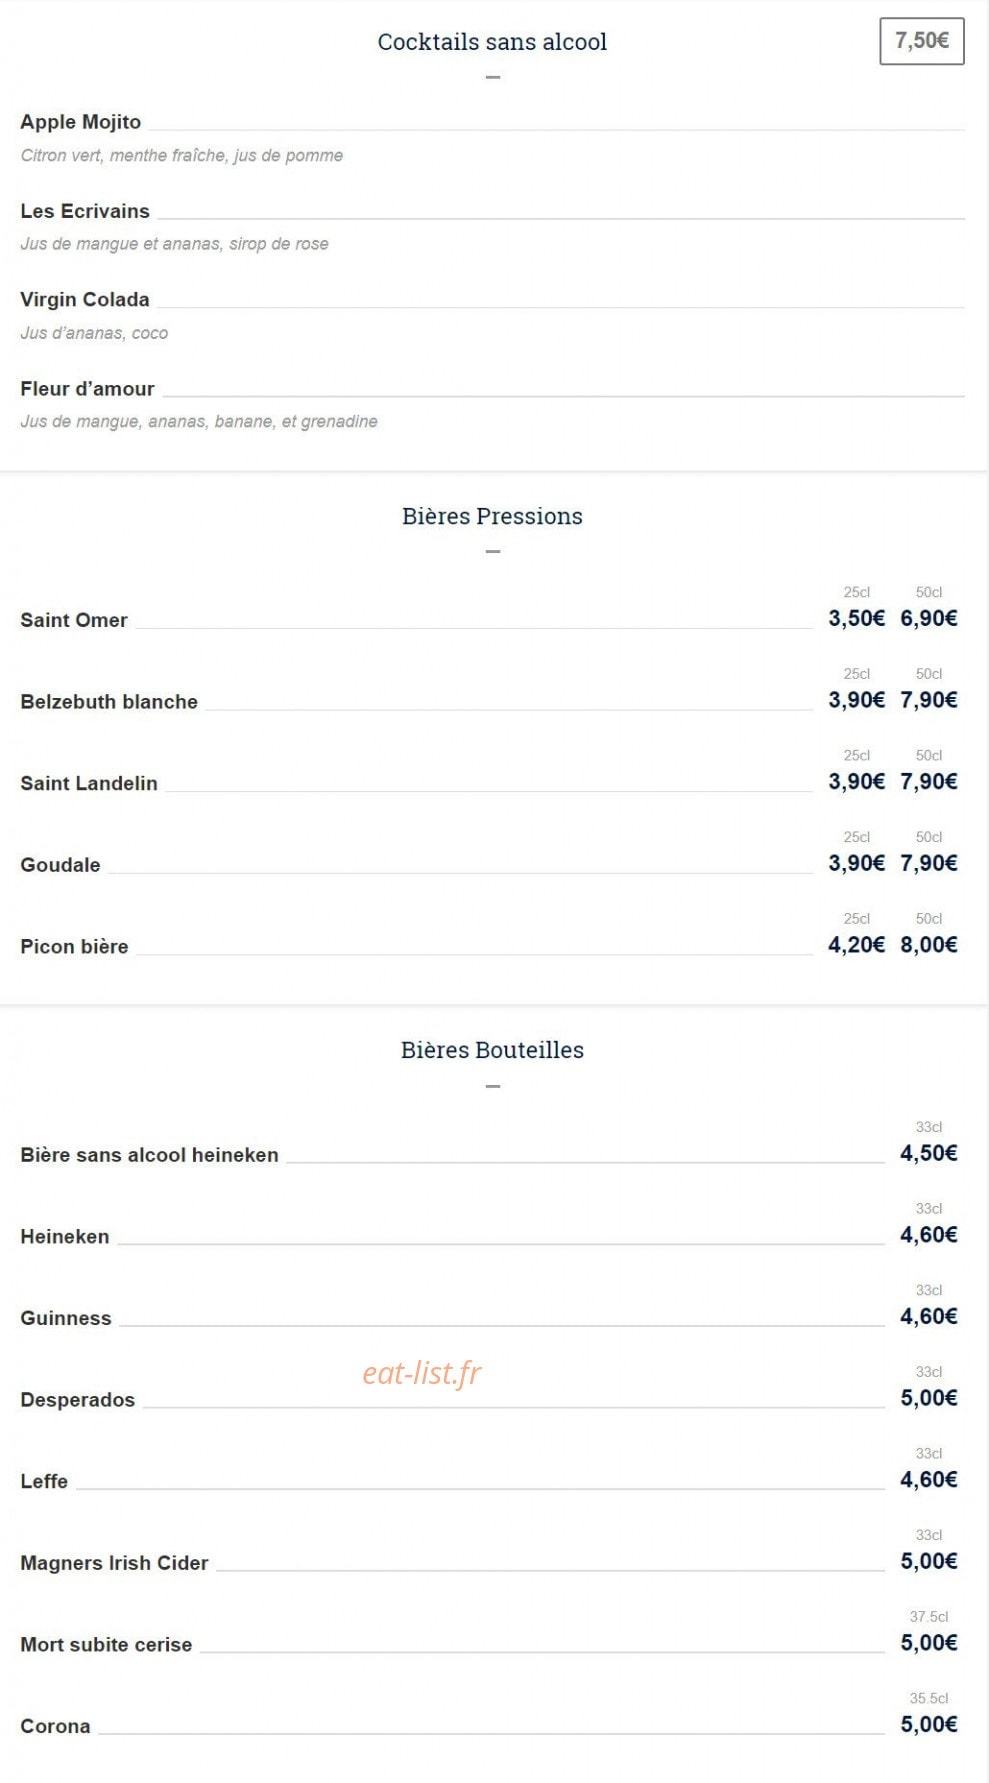Select Desperados 5,00€ price
This screenshot has height=1783, width=989.
[x=928, y=1397]
